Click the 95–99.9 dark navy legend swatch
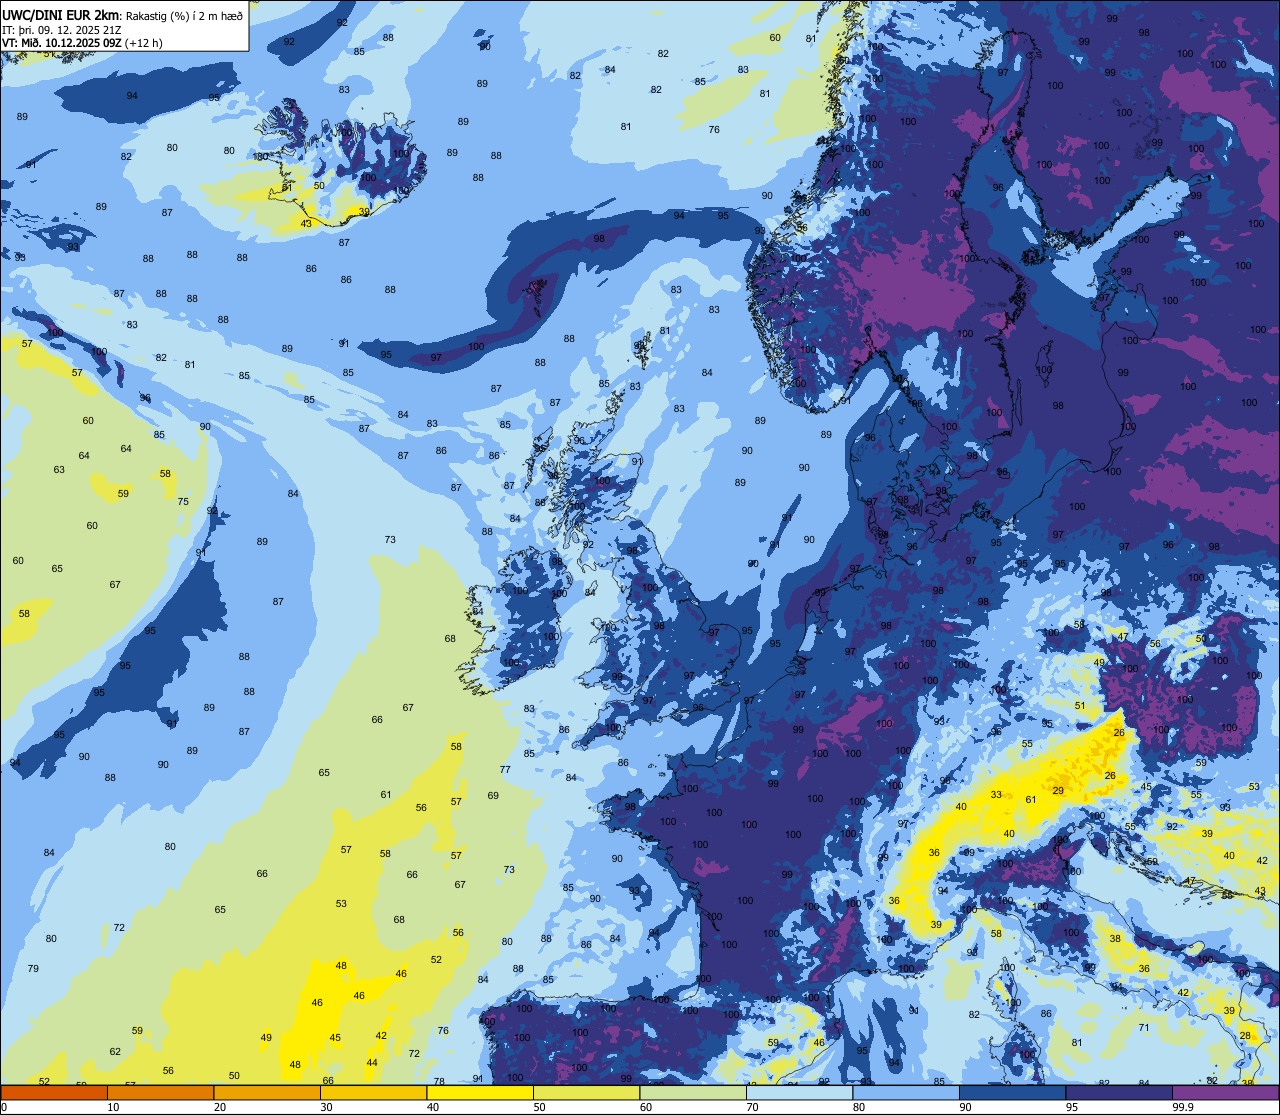Viewport: 1280px width, 1115px height. point(1119,1092)
